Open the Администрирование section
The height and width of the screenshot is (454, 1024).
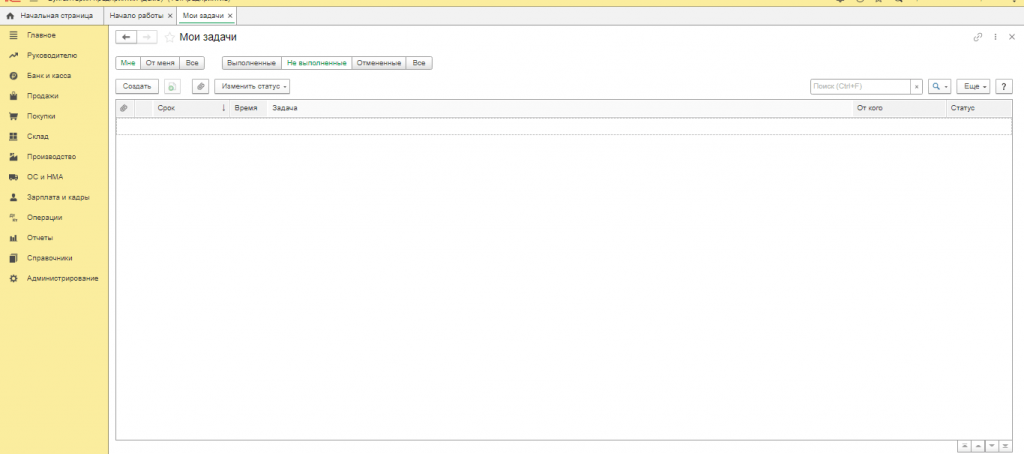point(54,278)
